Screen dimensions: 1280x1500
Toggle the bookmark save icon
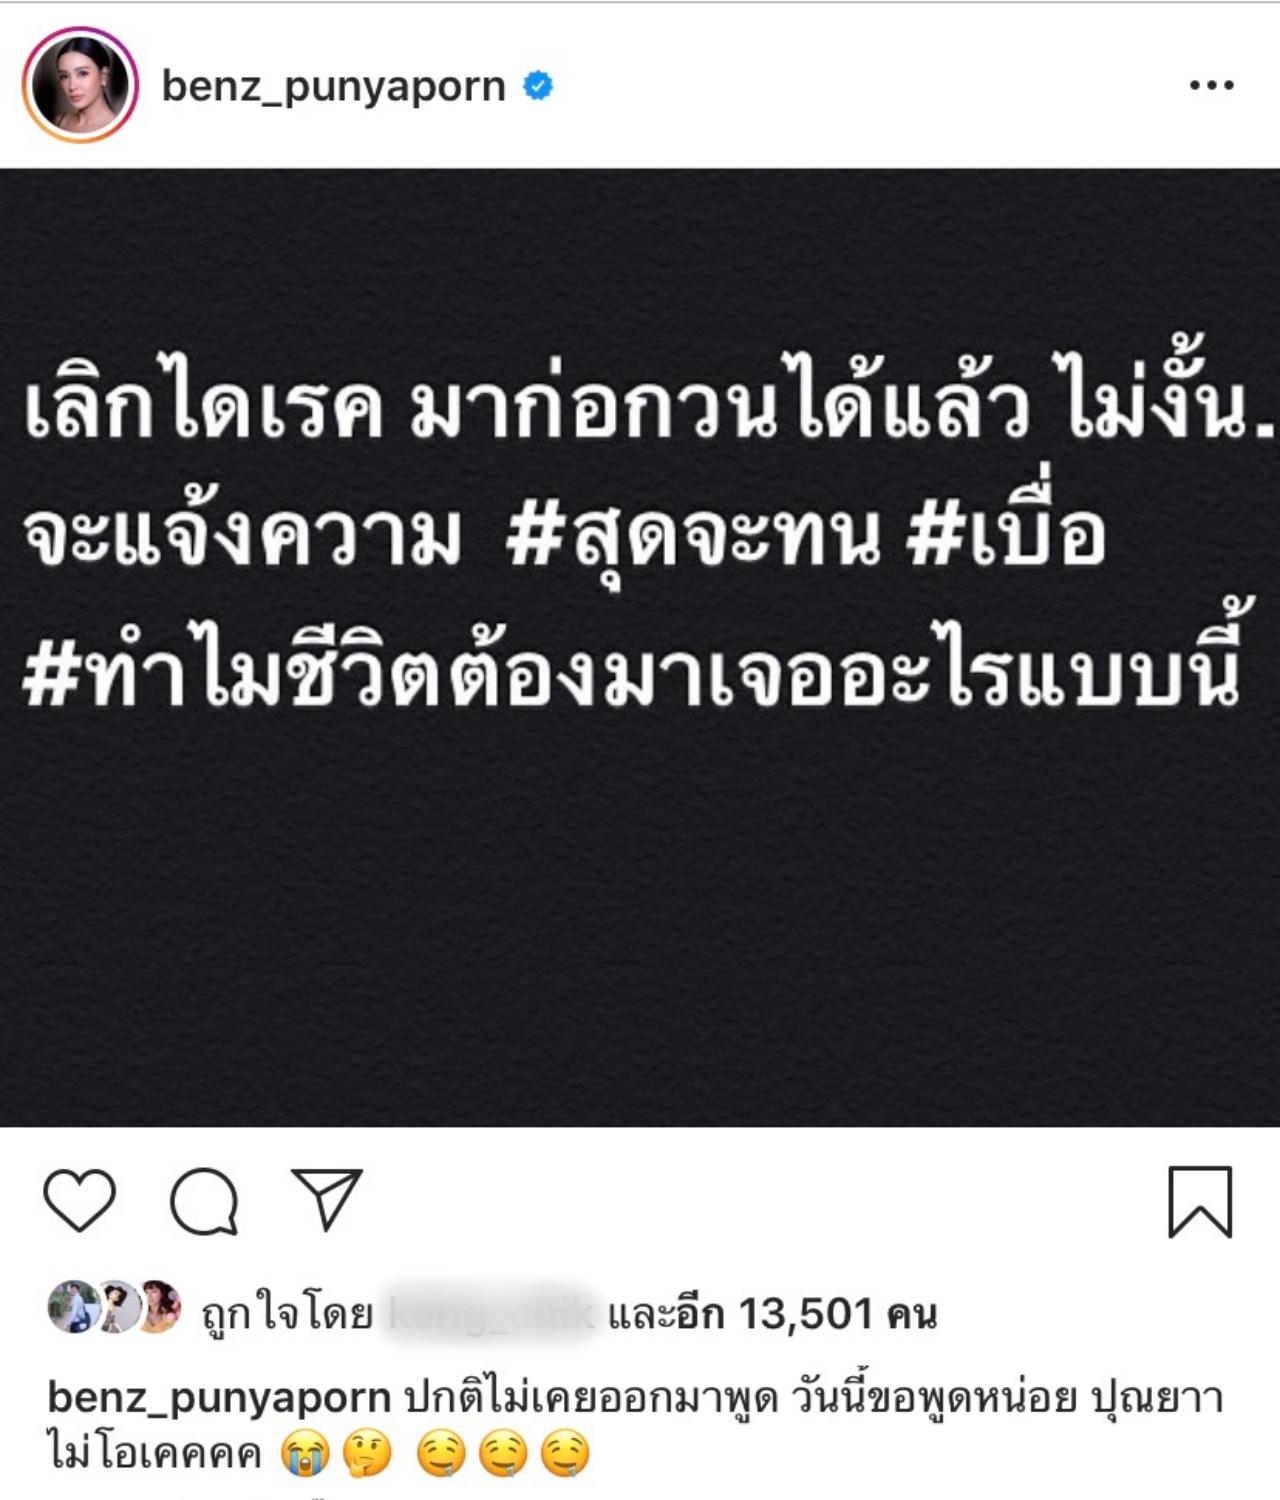click(1200, 1202)
